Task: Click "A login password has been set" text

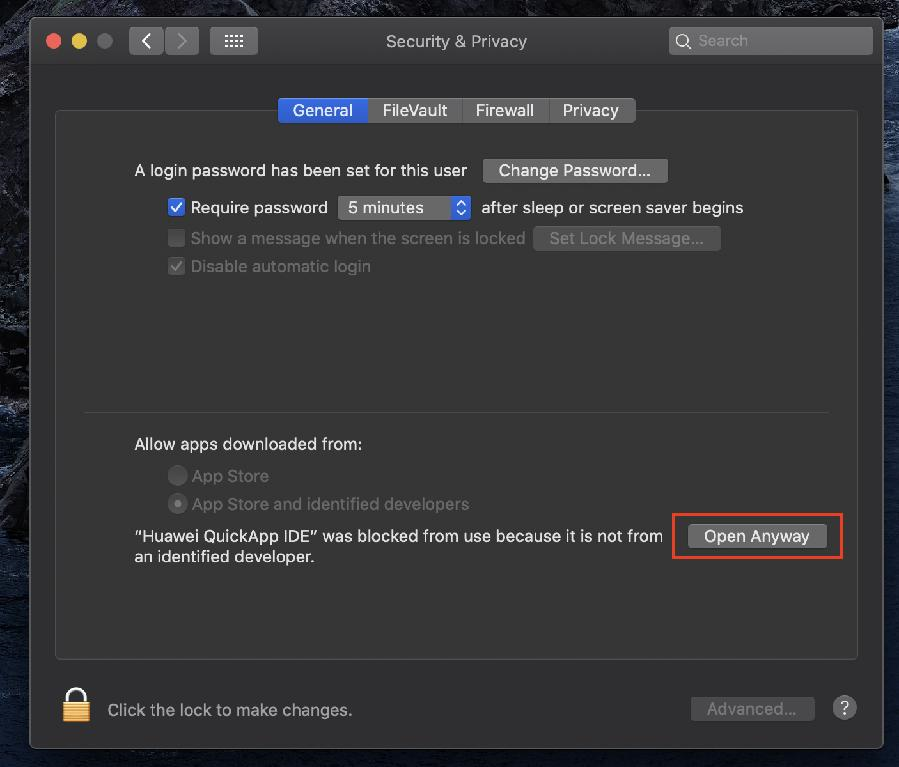Action: pyautogui.click(x=300, y=171)
